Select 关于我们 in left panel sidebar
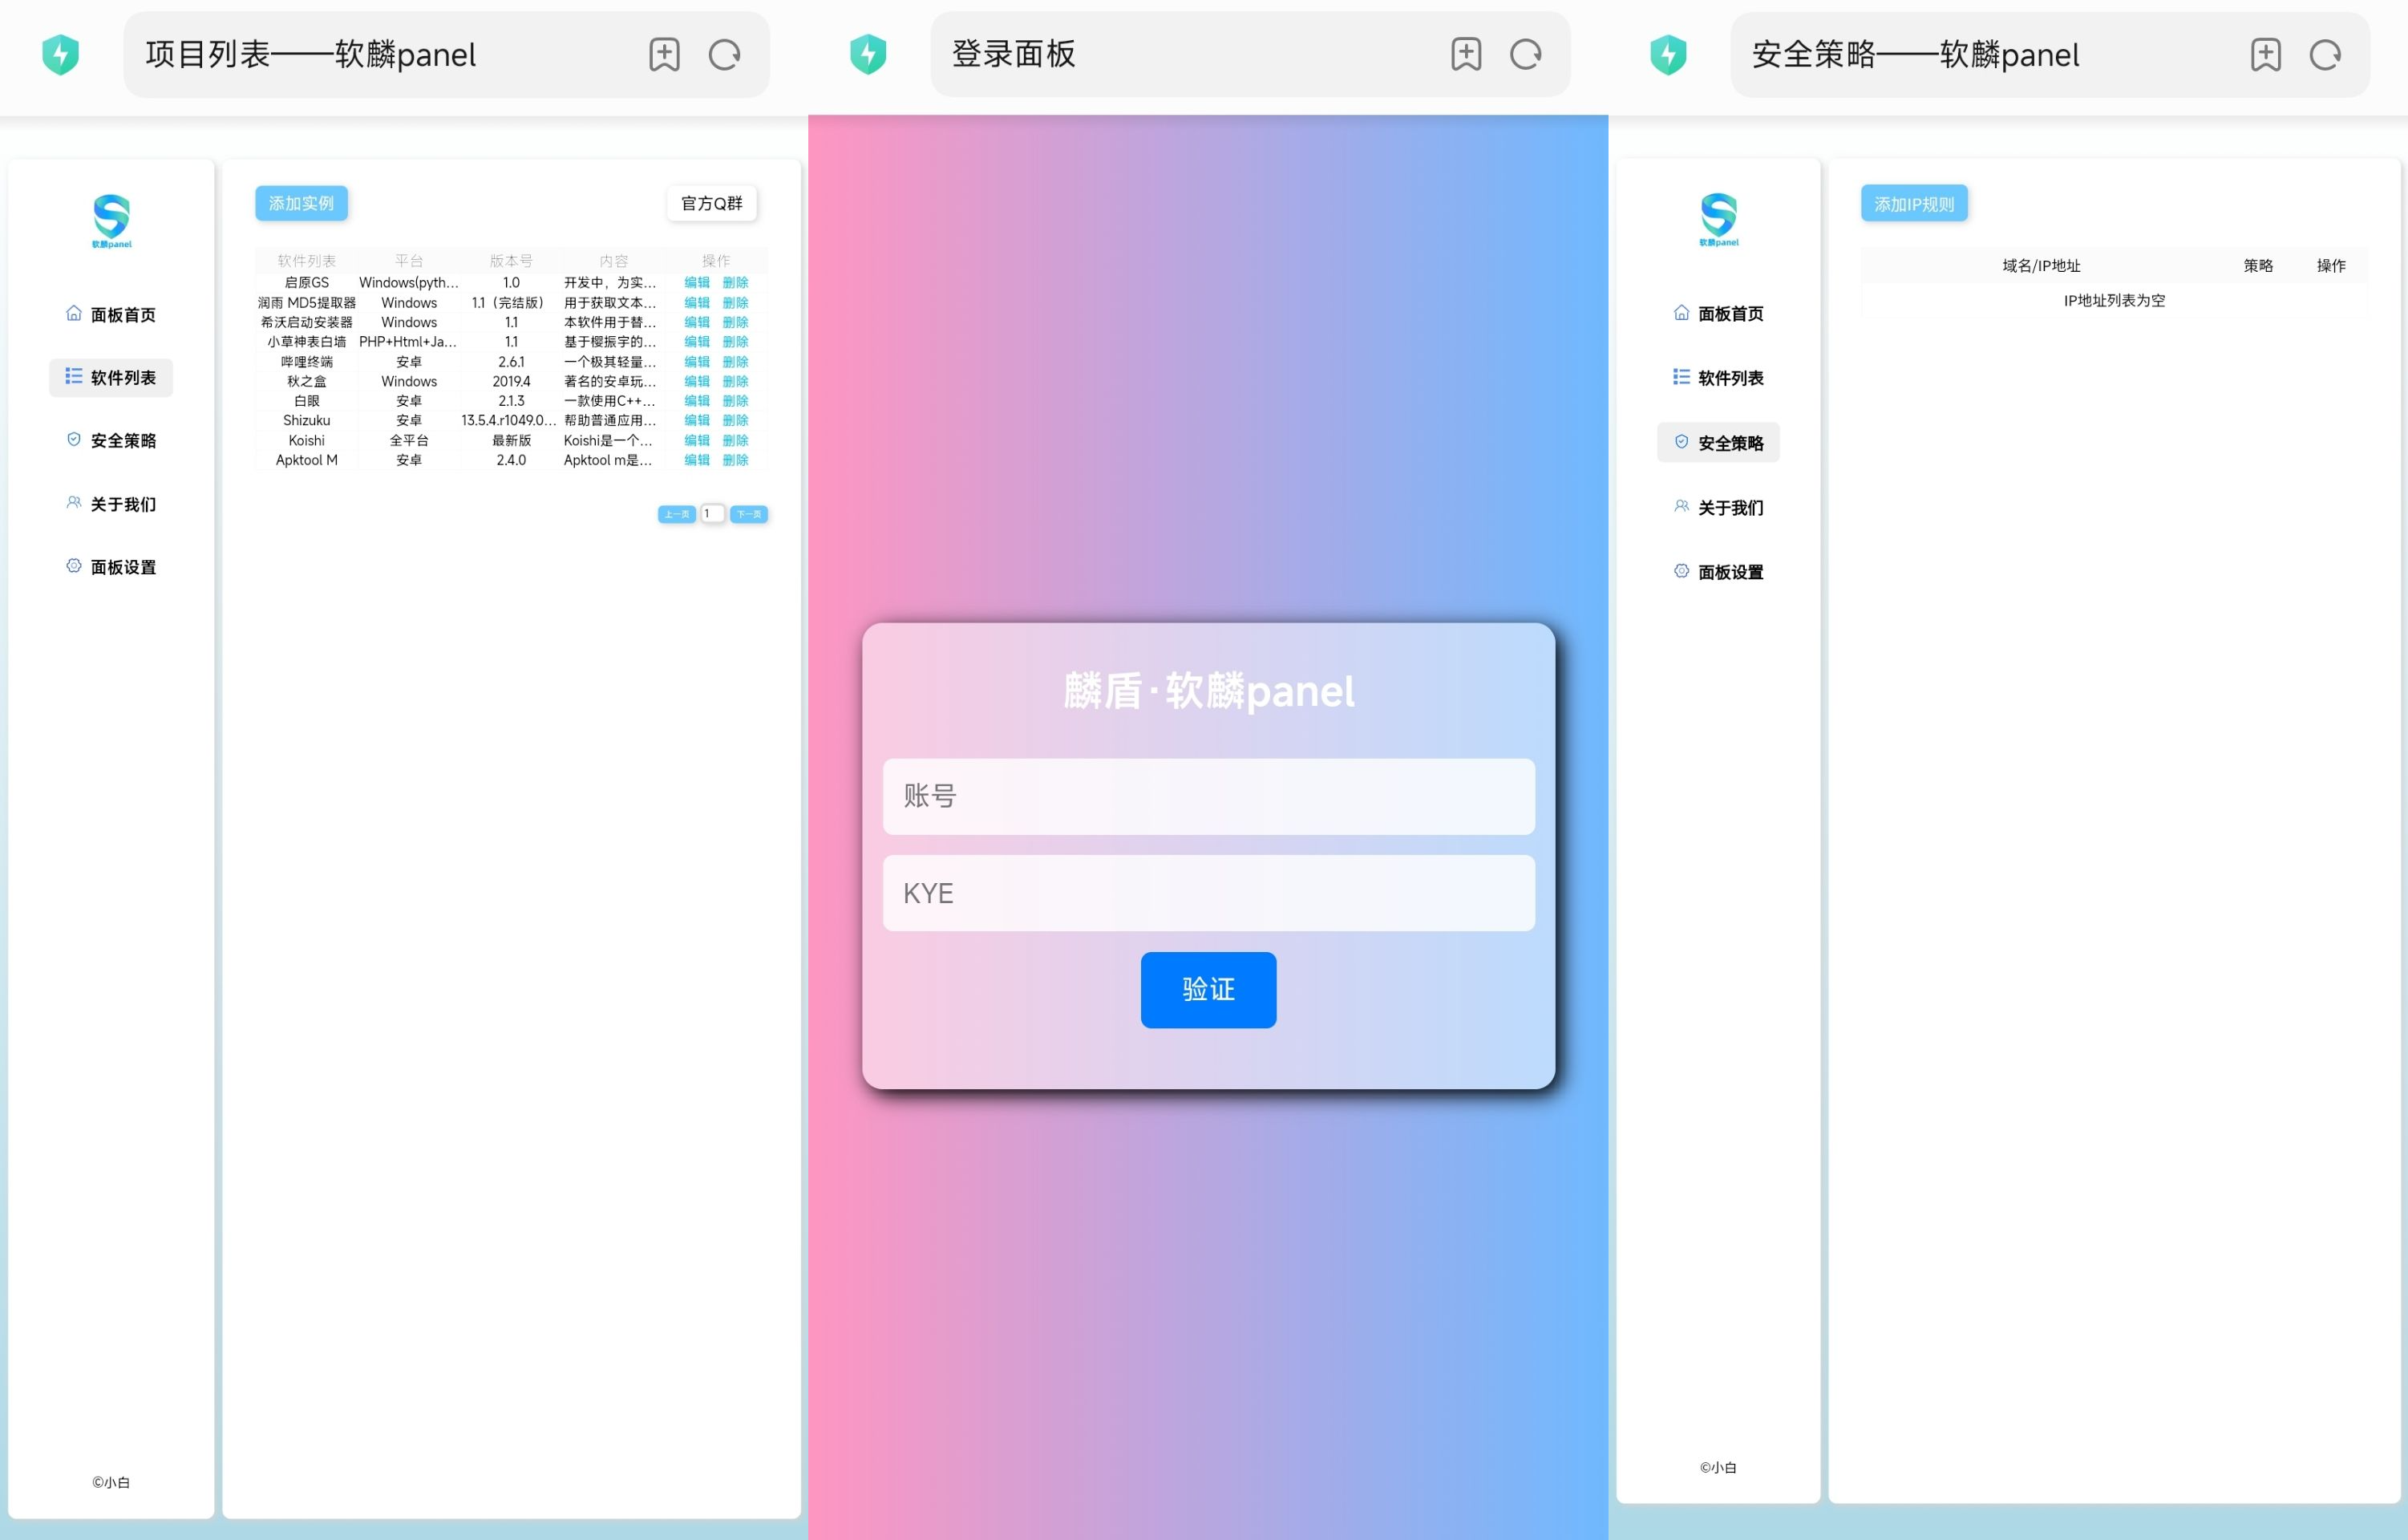This screenshot has height=1540, width=2408. (x=111, y=504)
